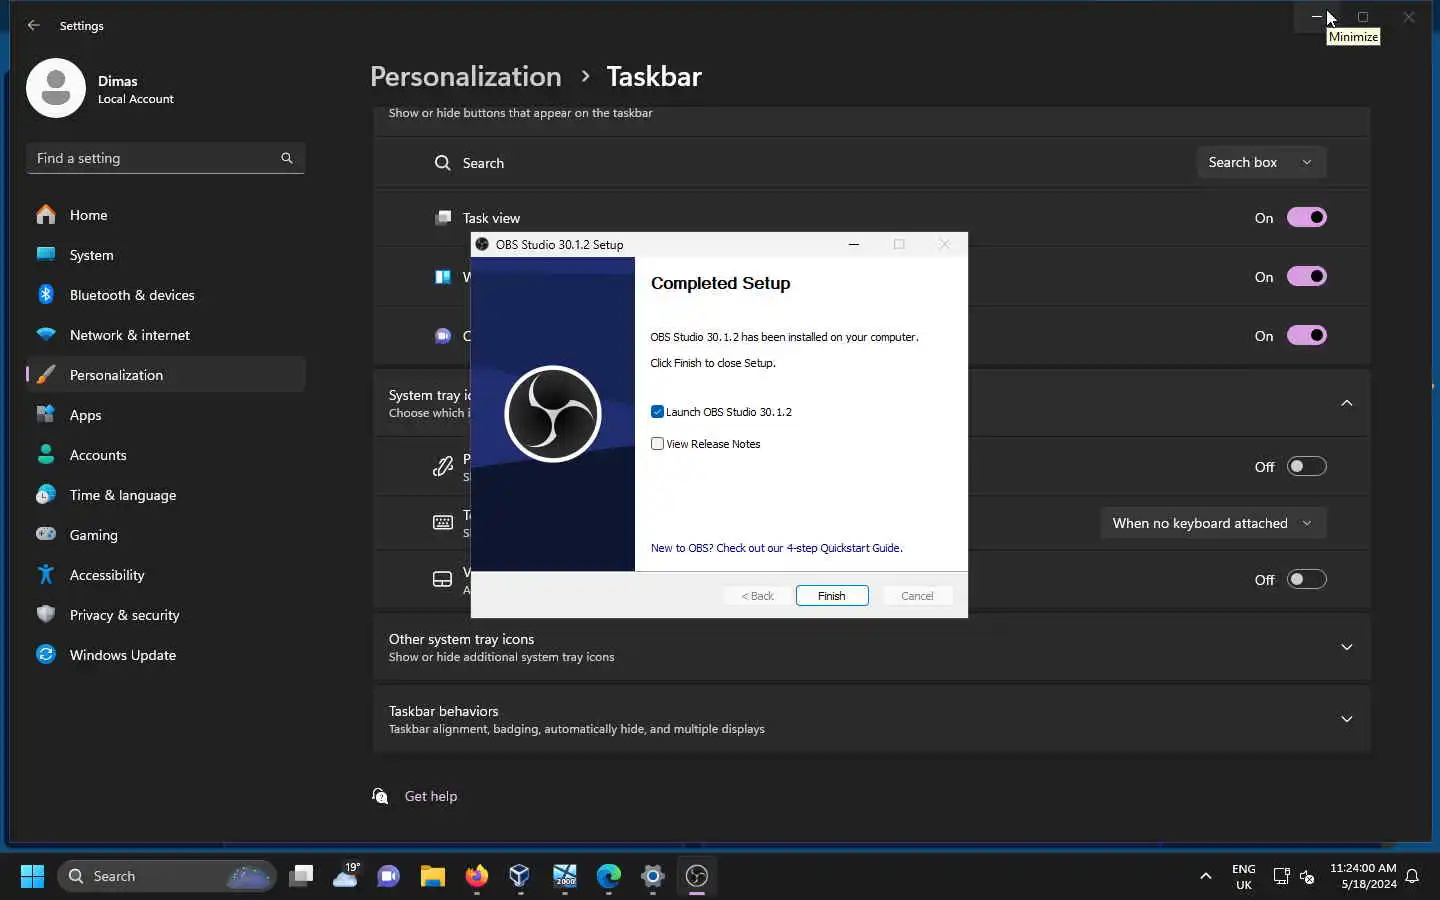Open the Search box dropdown
This screenshot has width=1440, height=900.
[1261, 162]
